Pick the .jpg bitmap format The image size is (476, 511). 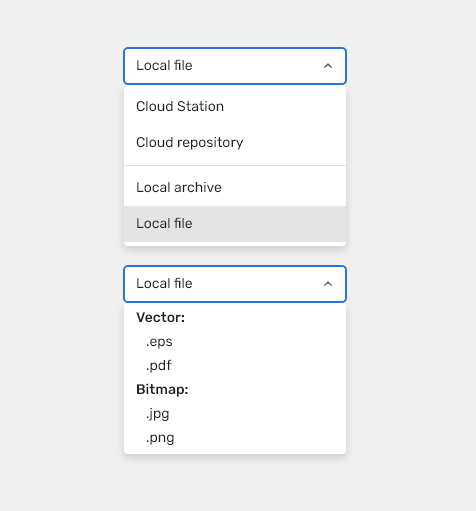point(235,414)
